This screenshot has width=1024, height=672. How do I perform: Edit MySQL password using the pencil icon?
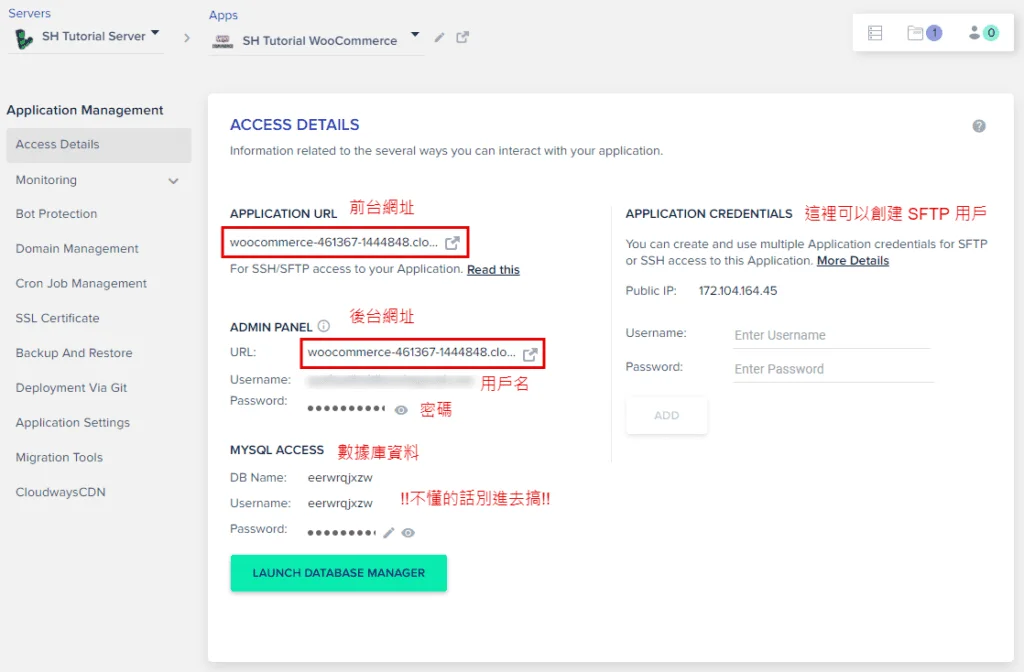pos(389,532)
